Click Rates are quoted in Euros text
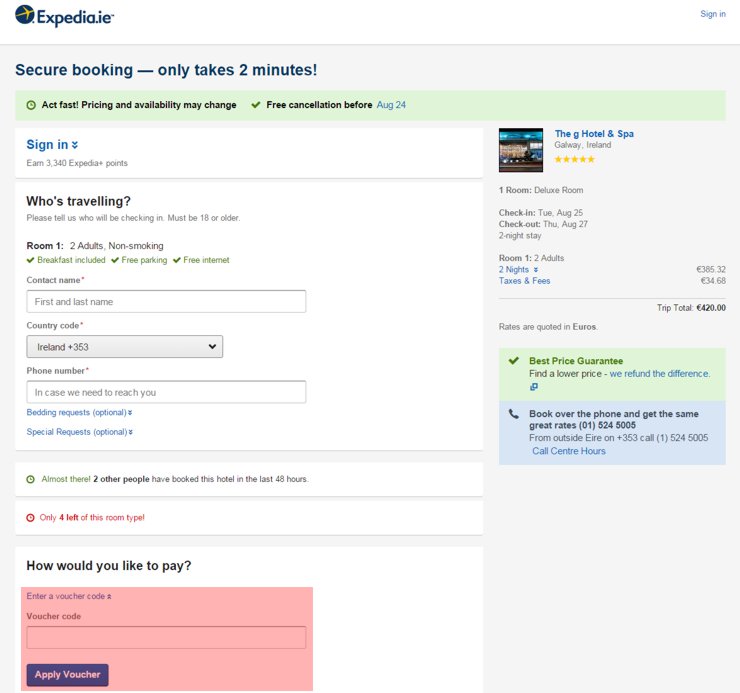Image resolution: width=740 pixels, height=693 pixels. point(548,327)
